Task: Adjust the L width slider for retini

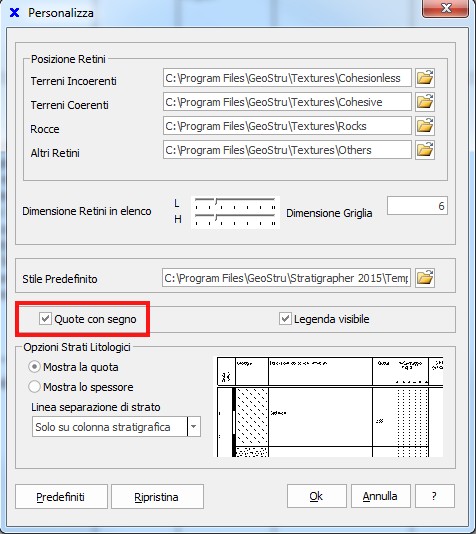Action: tap(235, 203)
